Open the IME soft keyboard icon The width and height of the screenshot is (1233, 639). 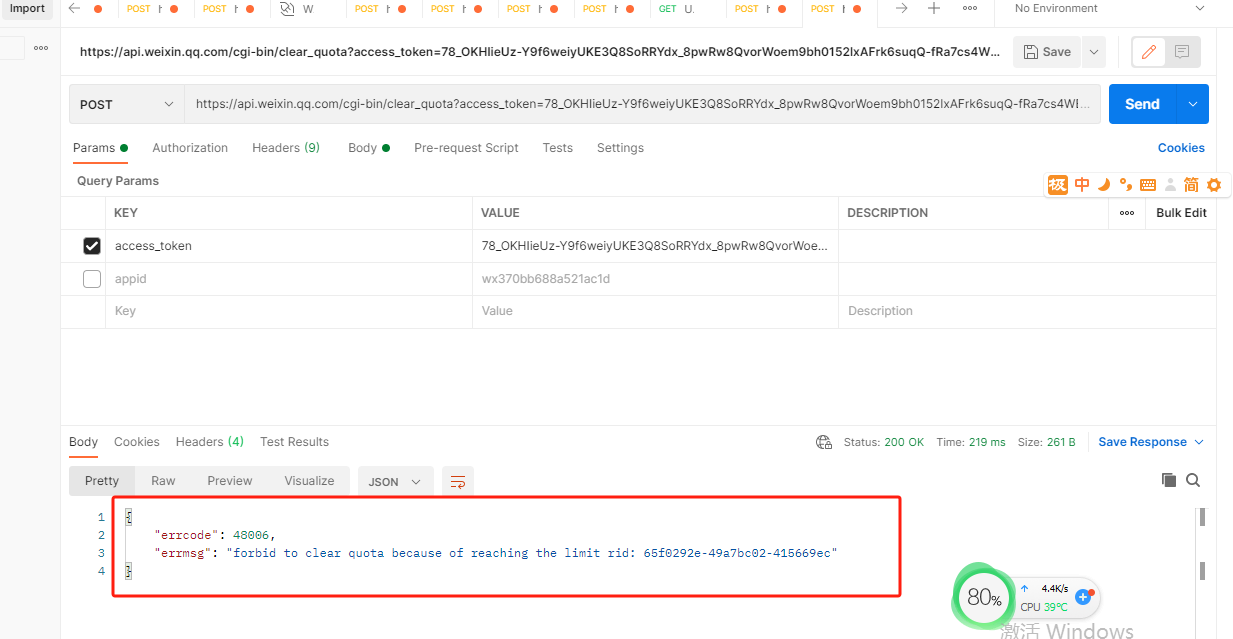click(1148, 185)
